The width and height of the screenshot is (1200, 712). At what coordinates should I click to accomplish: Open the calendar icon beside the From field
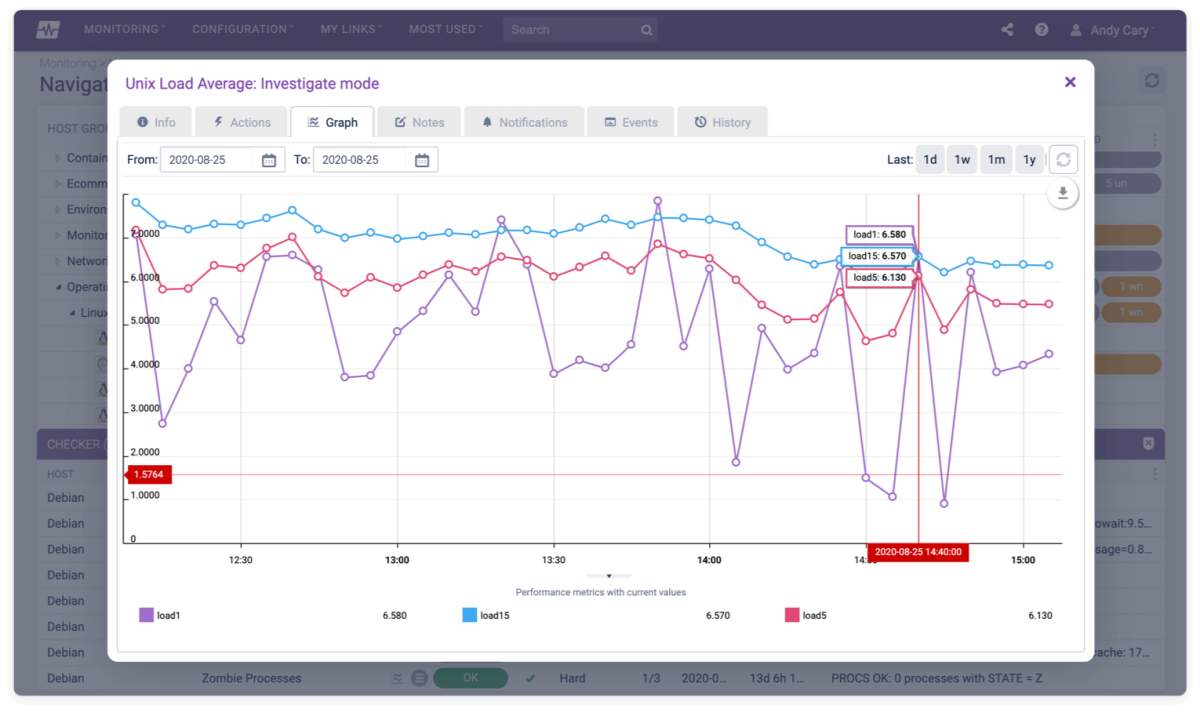pos(268,158)
